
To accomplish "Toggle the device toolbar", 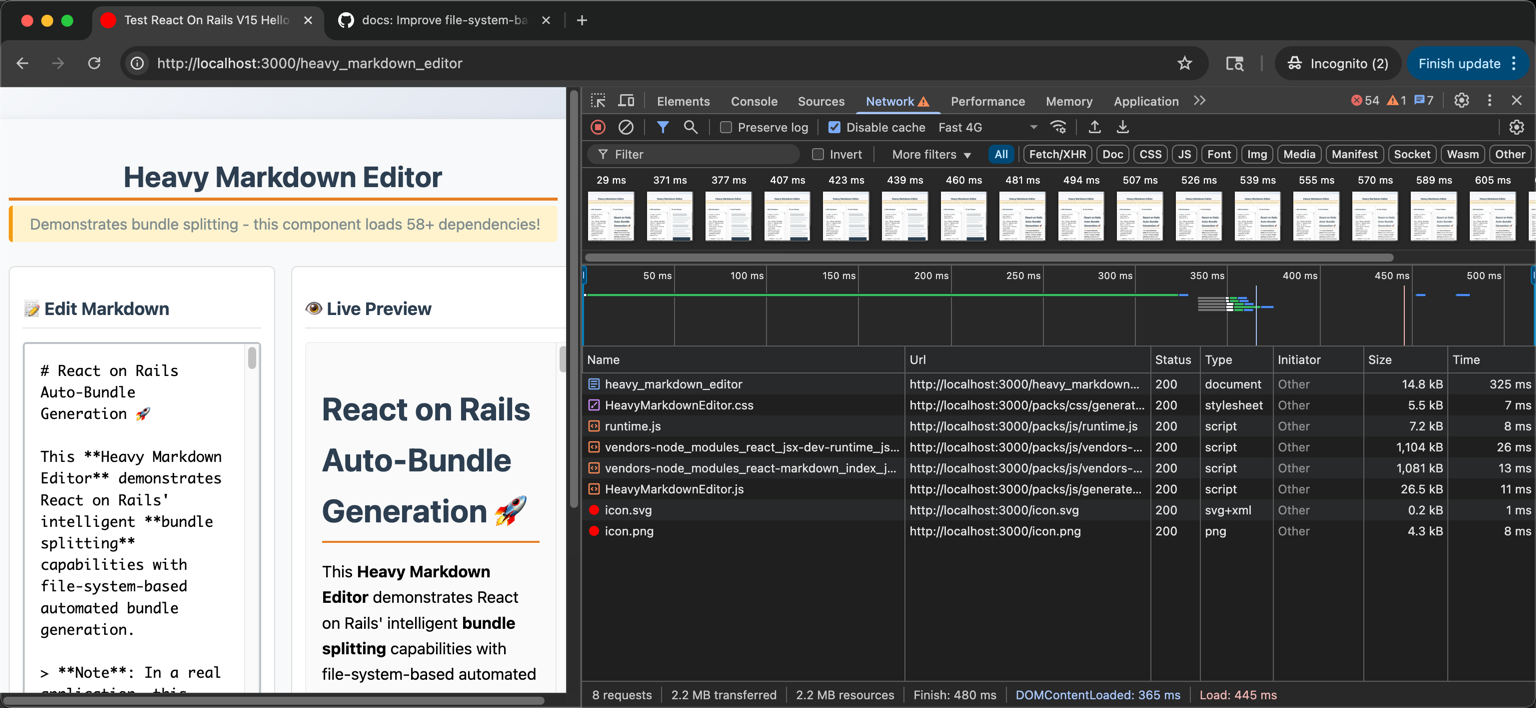I will (625, 100).
